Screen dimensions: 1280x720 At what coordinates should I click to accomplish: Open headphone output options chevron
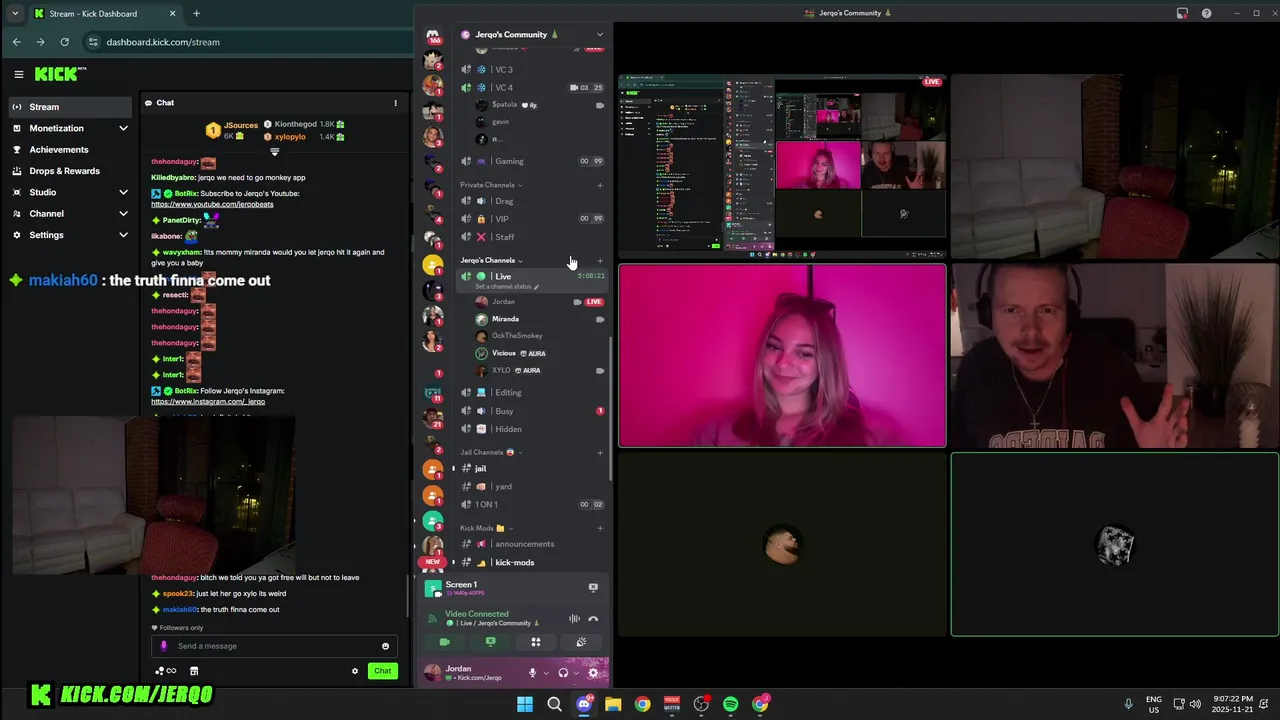pos(576,673)
